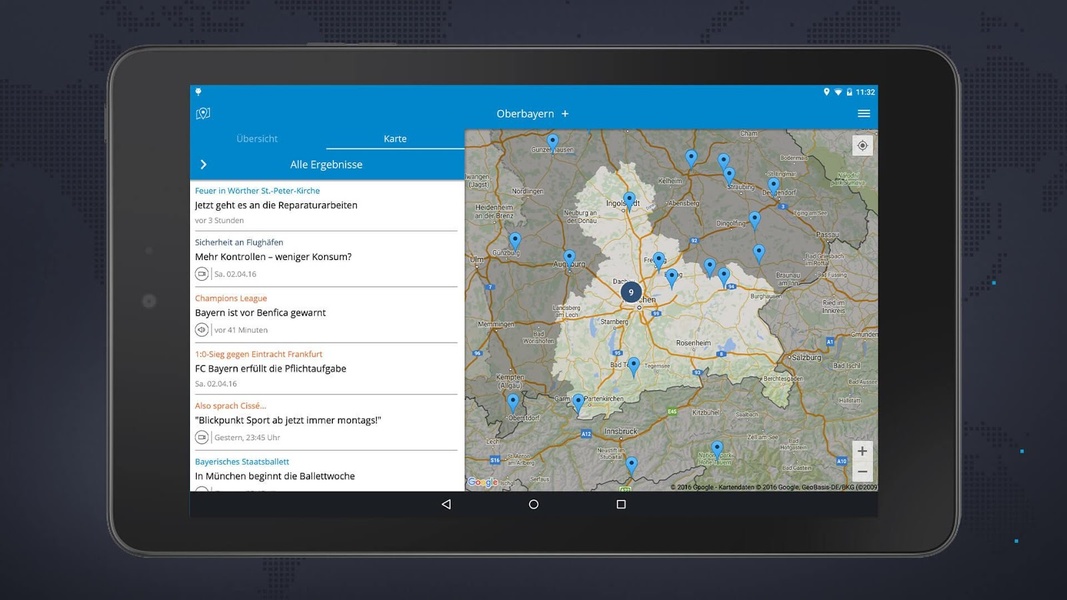The width and height of the screenshot is (1067, 600).
Task: Open 'Bayern ist vor Benfica gewarnt' article
Action: tap(260, 312)
